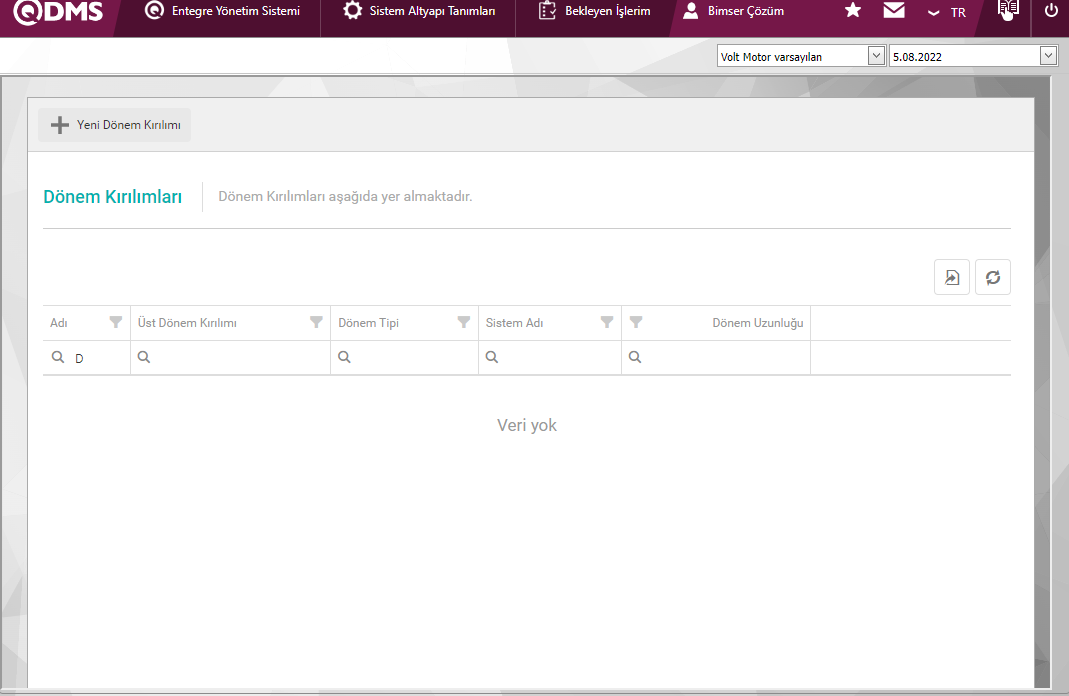Image resolution: width=1069 pixels, height=696 pixels.
Task: Click Yeni Dönem Kırılımı button
Action: tap(115, 125)
